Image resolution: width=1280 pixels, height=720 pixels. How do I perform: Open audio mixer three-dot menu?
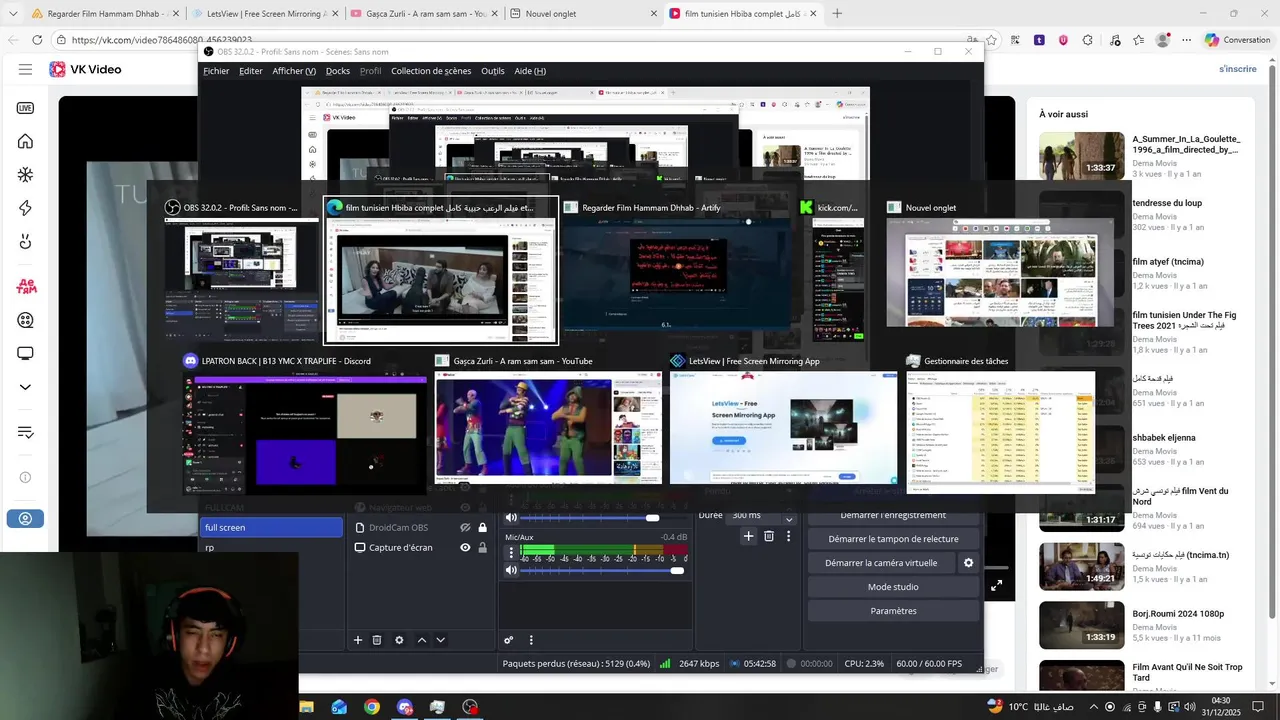[x=531, y=640]
